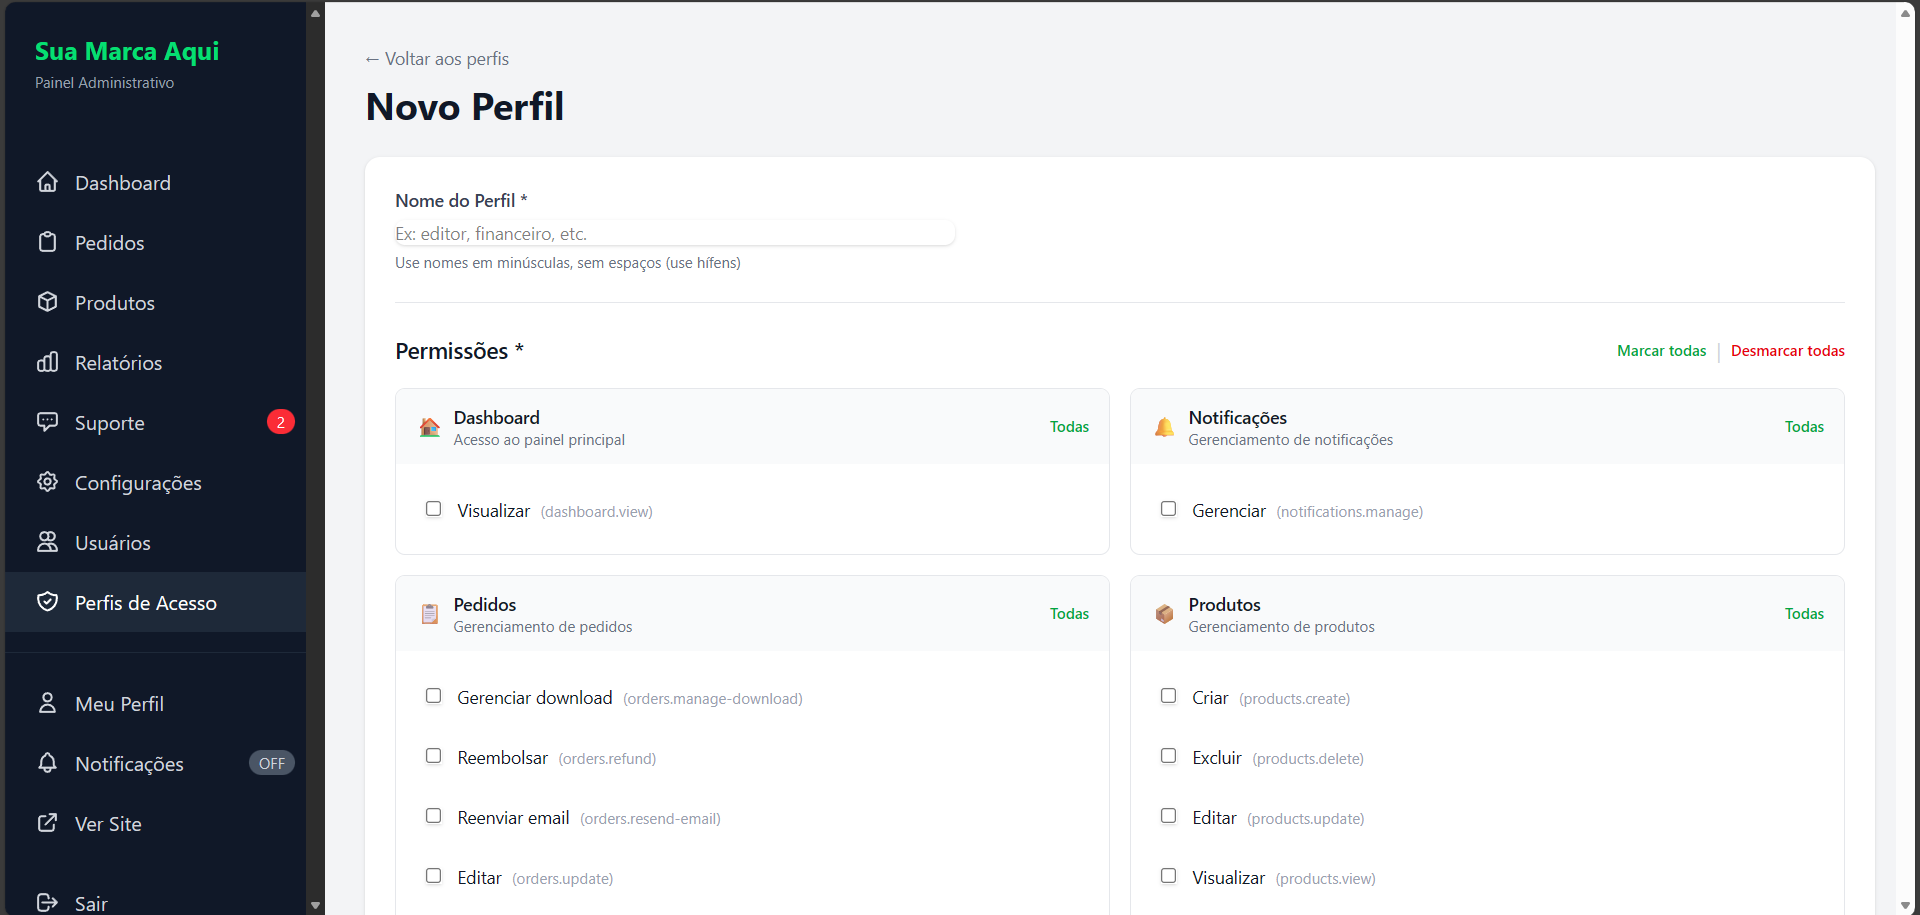Open Configurações gear icon
Image resolution: width=1920 pixels, height=915 pixels.
coord(47,482)
